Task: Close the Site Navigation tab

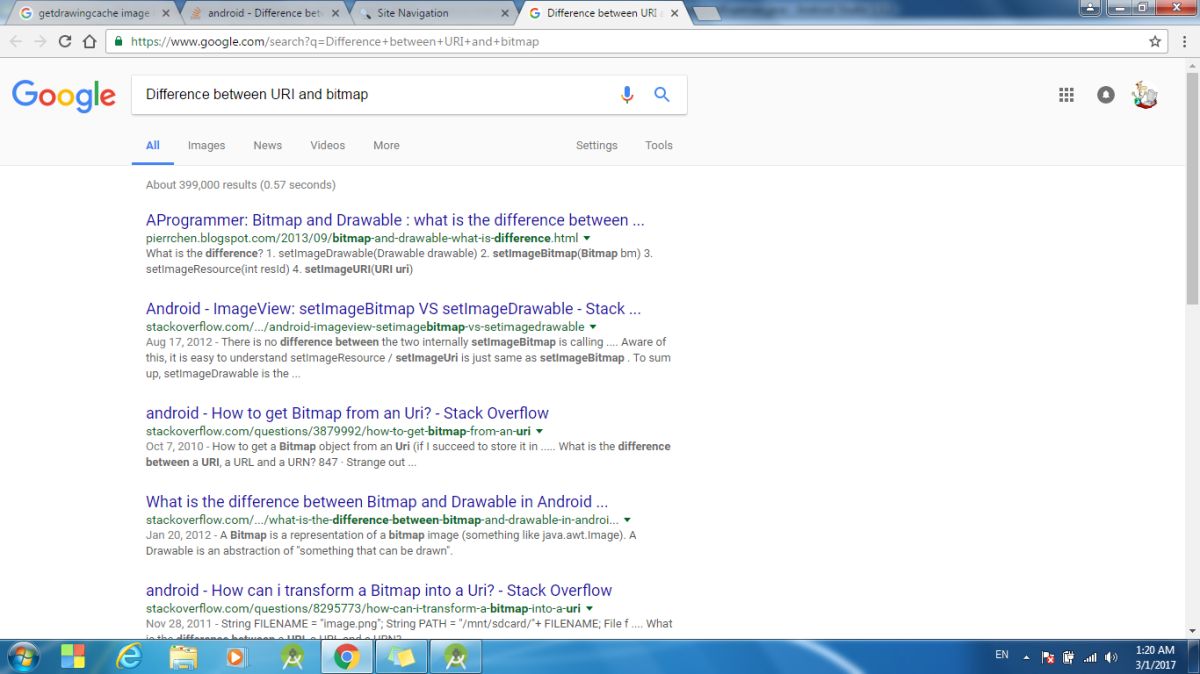Action: (505, 14)
